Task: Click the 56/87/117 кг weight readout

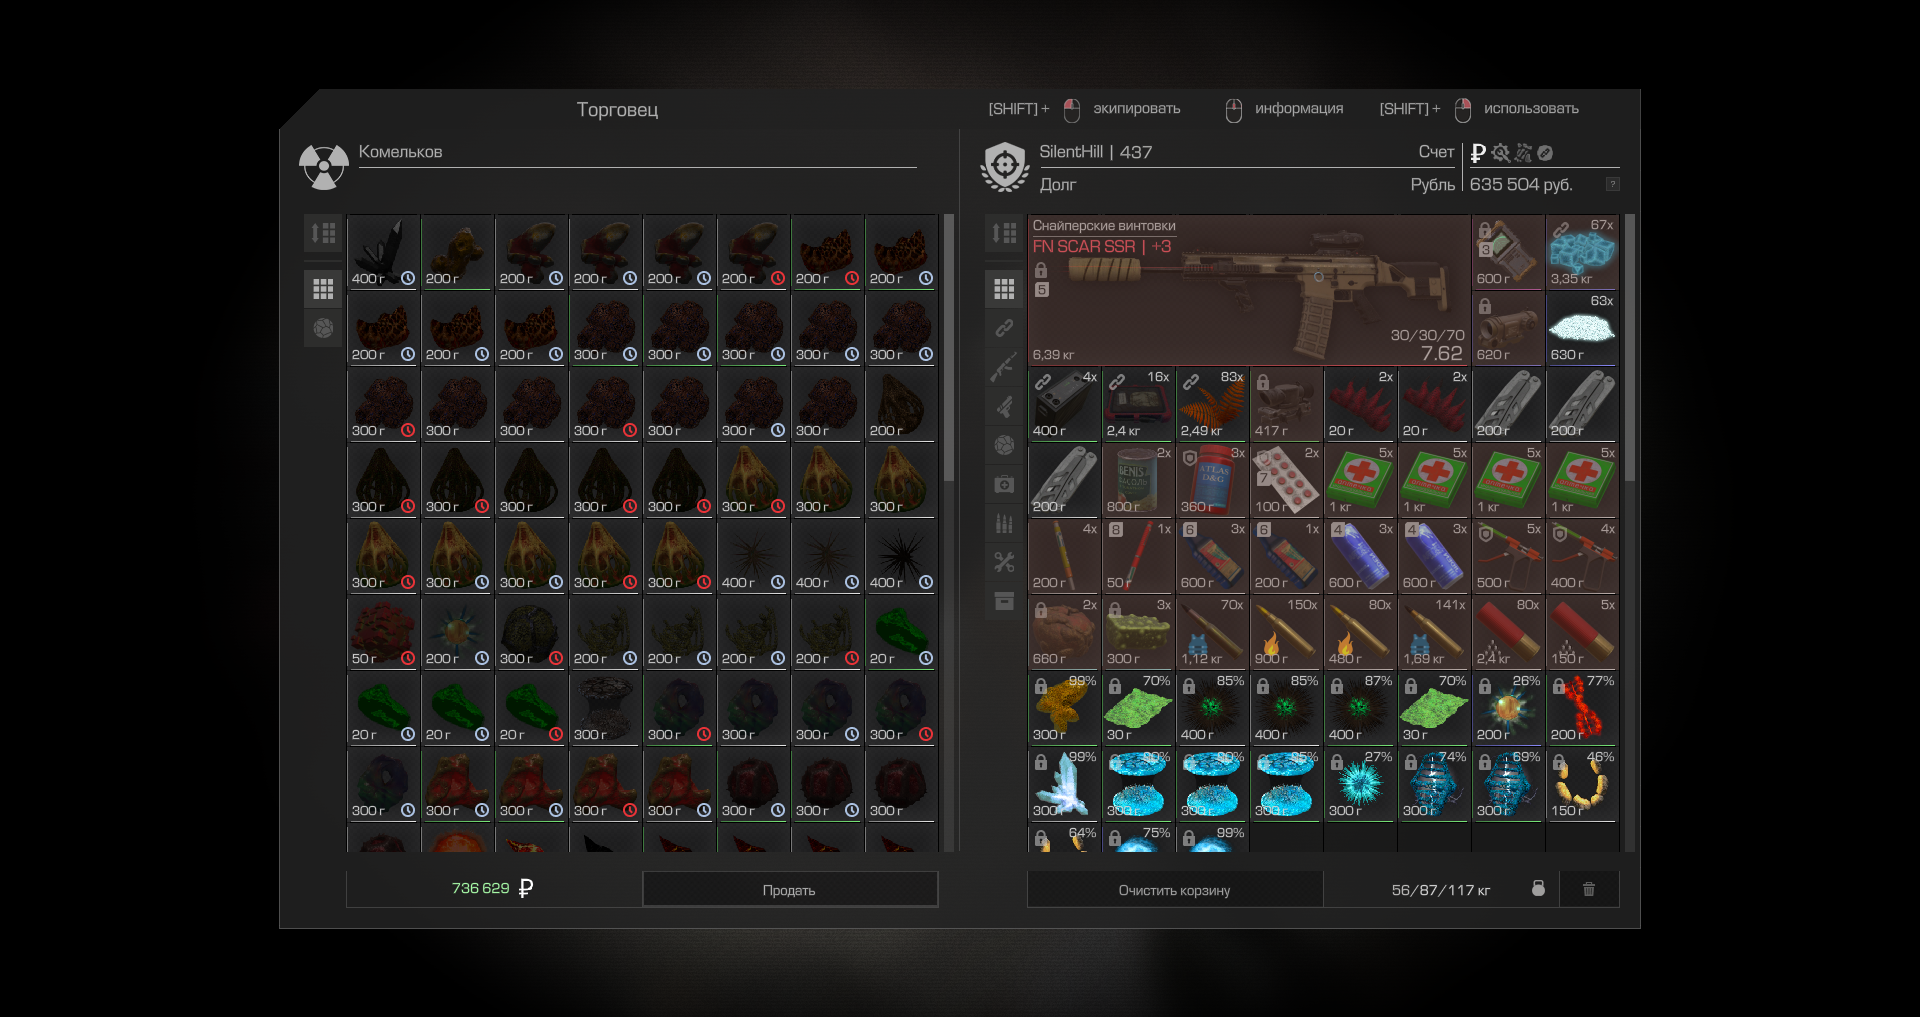Action: [x=1440, y=890]
